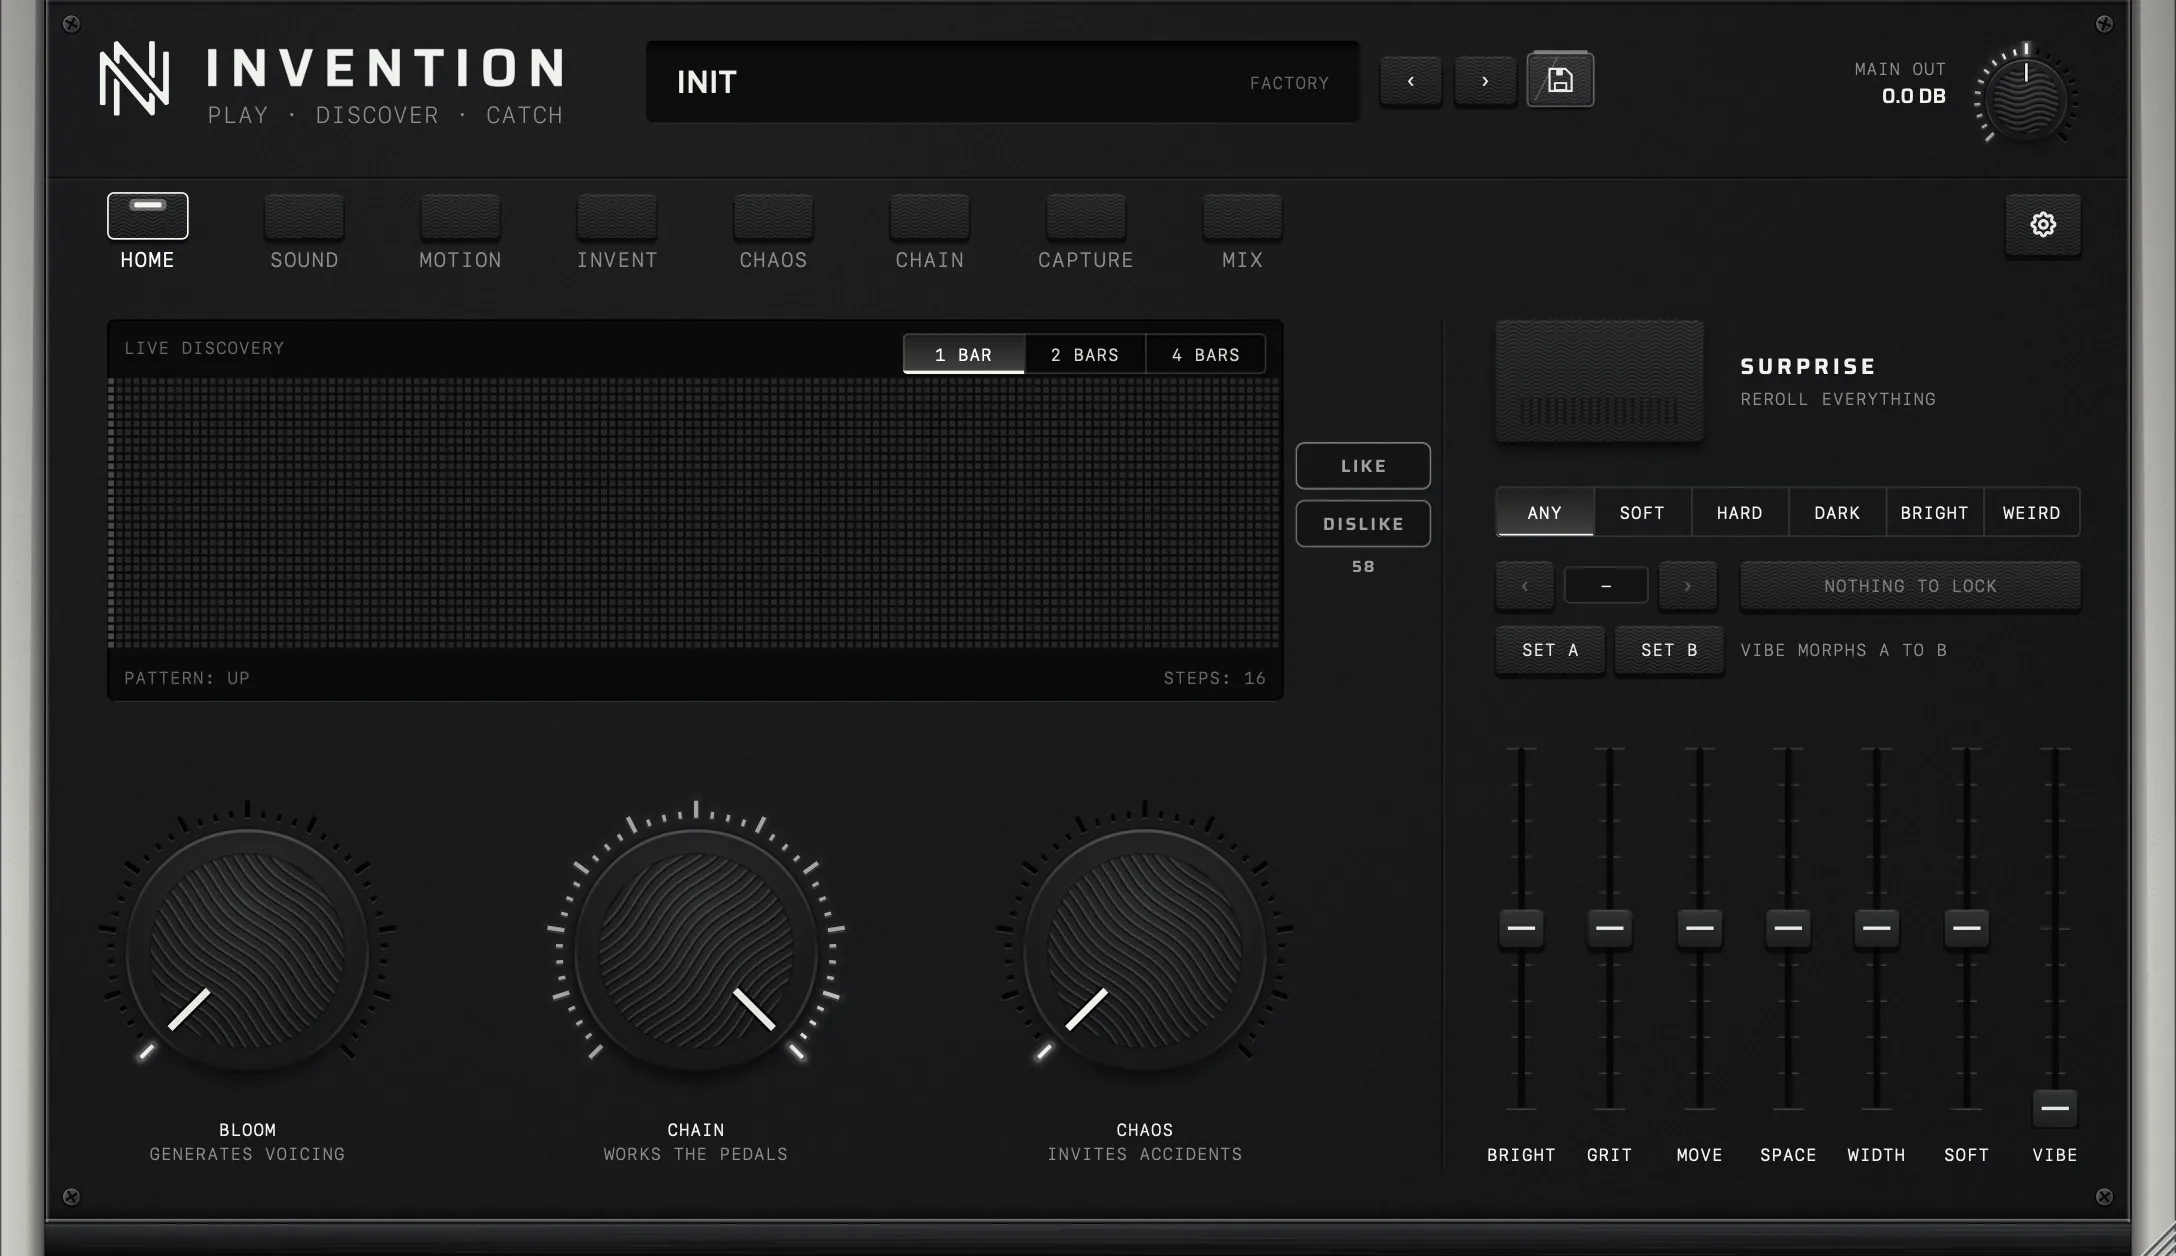This screenshot has width=2176, height=1256.
Task: Switch to the MIX tab label
Action: (x=1242, y=260)
